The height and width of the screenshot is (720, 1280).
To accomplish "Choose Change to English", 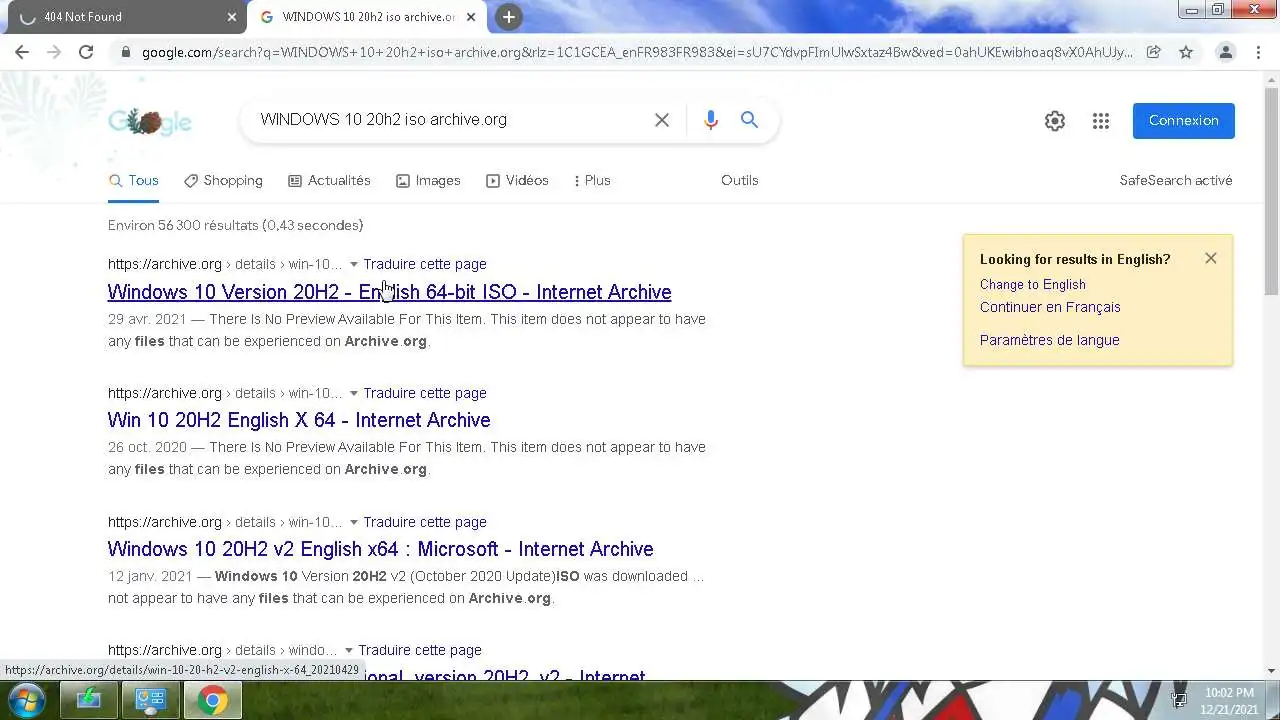I will pos(1033,284).
